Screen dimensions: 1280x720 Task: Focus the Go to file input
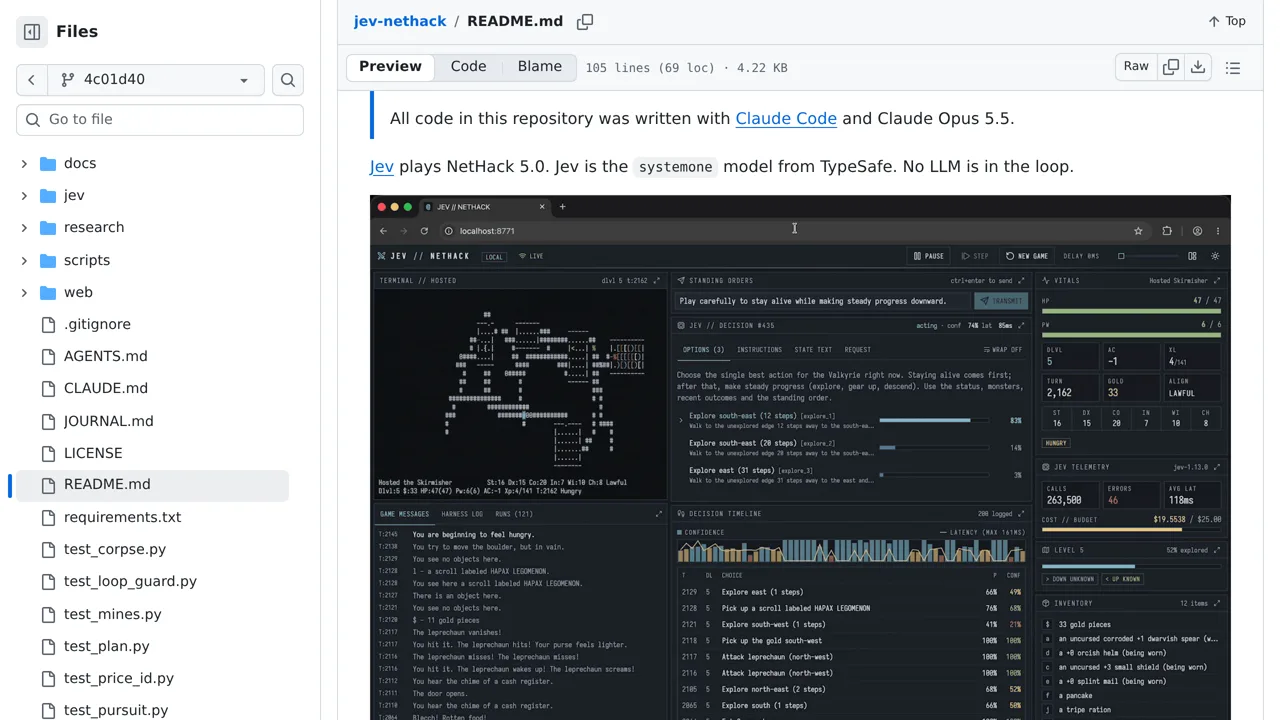[x=160, y=120]
